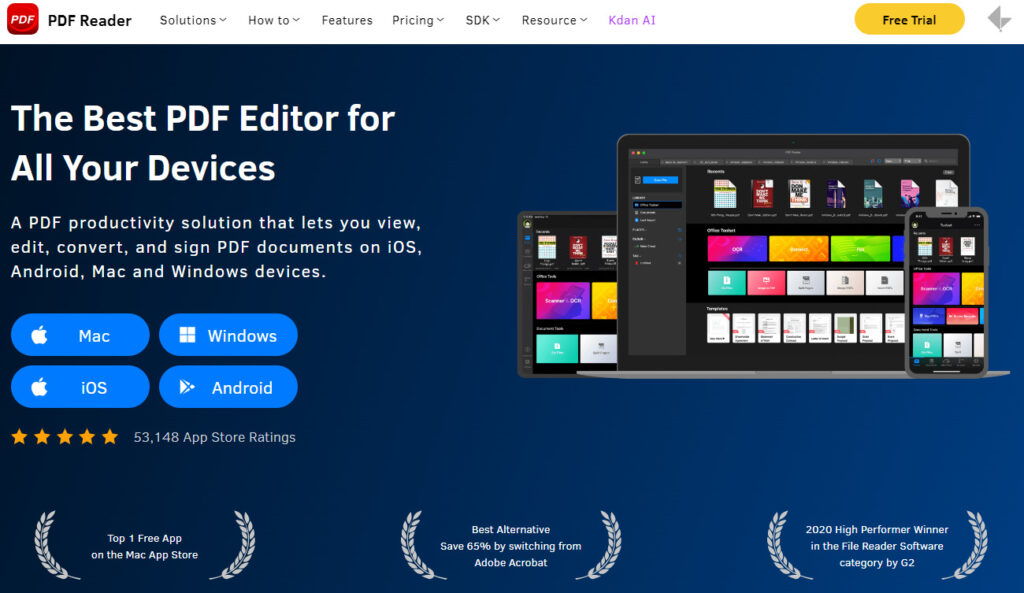Image resolution: width=1024 pixels, height=593 pixels.
Task: Start the Free Trial with the yellow button
Action: click(x=909, y=20)
